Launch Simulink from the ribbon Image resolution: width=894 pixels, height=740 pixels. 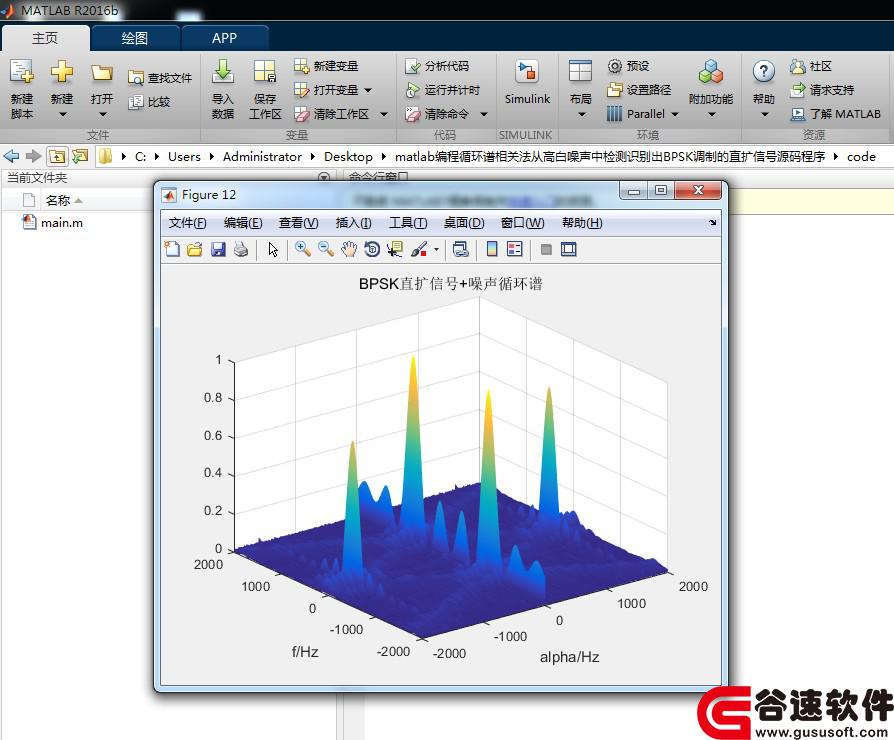click(x=527, y=83)
